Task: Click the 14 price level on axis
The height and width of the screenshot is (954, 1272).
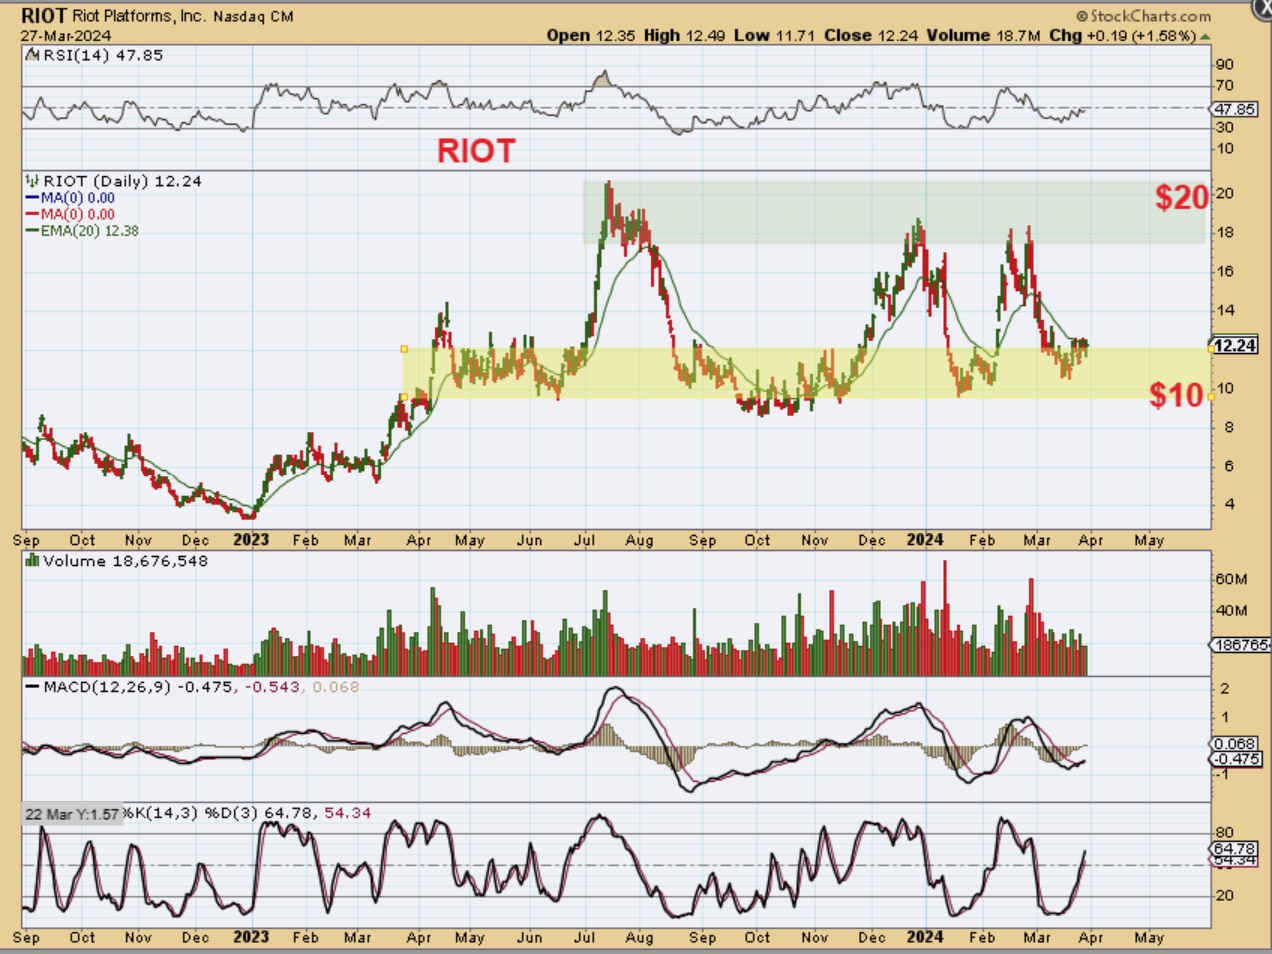Action: 1224,310
